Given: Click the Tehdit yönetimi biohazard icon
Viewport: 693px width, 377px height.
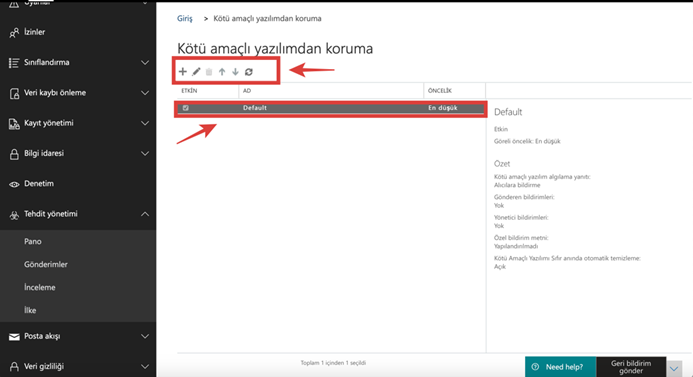Looking at the screenshot, I should pyautogui.click(x=14, y=215).
